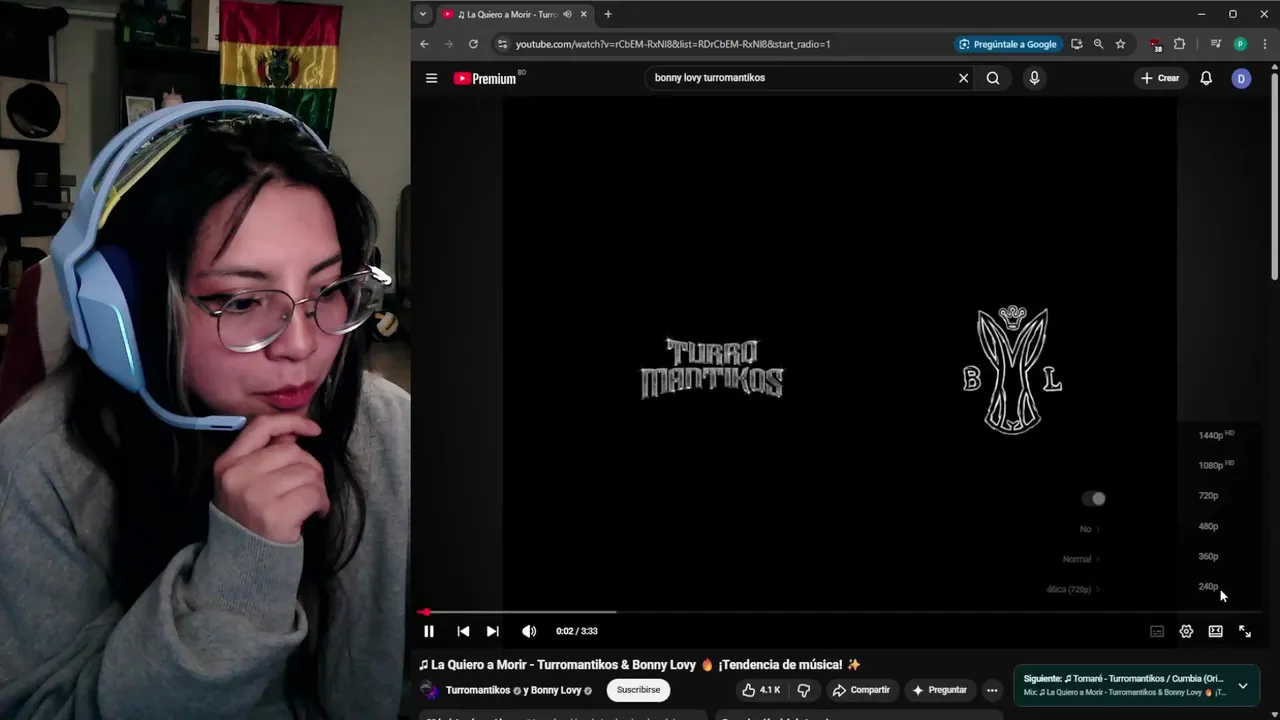Open the 'Normal' playback speed submenu
The height and width of the screenshot is (720, 1280).
click(x=1080, y=559)
